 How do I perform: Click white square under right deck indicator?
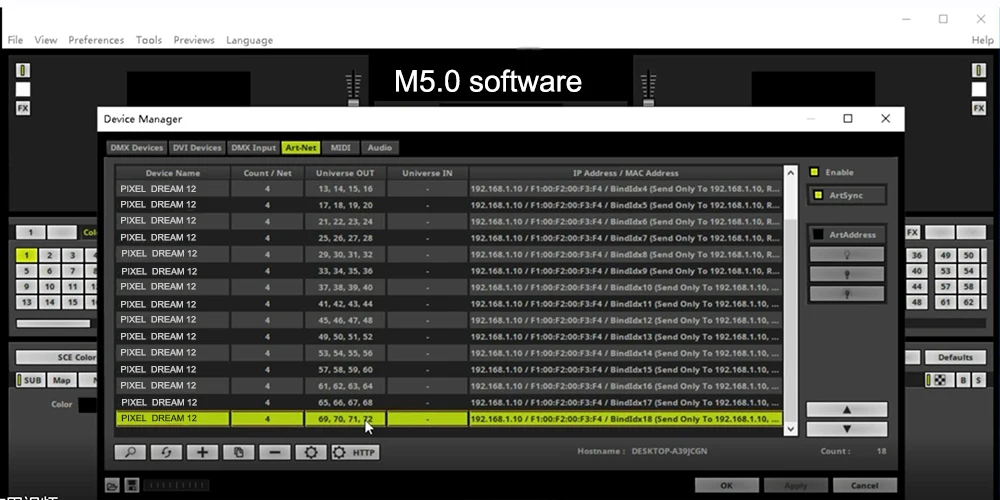(x=979, y=89)
